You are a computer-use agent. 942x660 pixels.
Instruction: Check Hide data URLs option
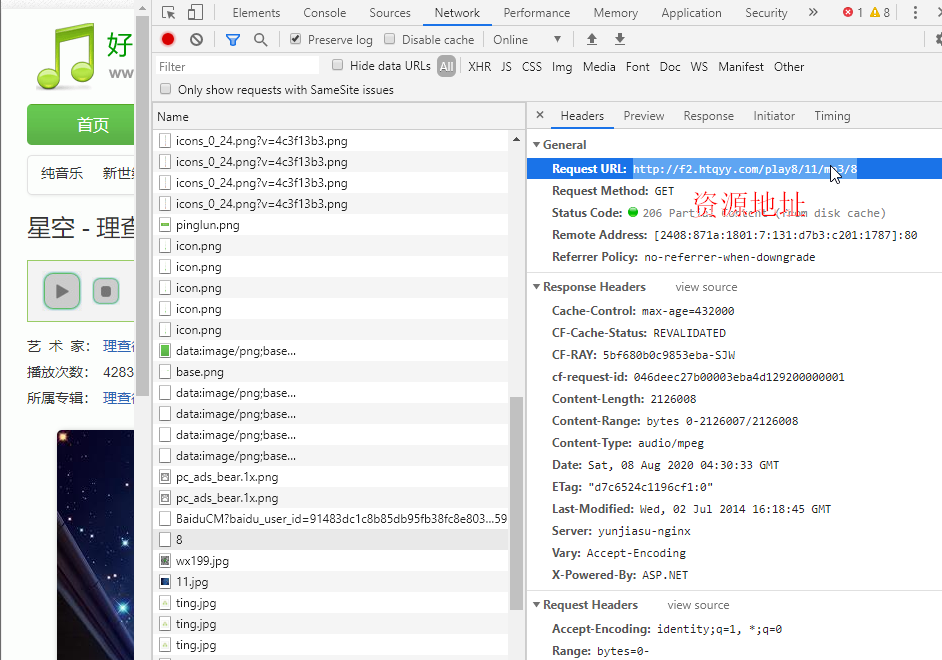(338, 65)
